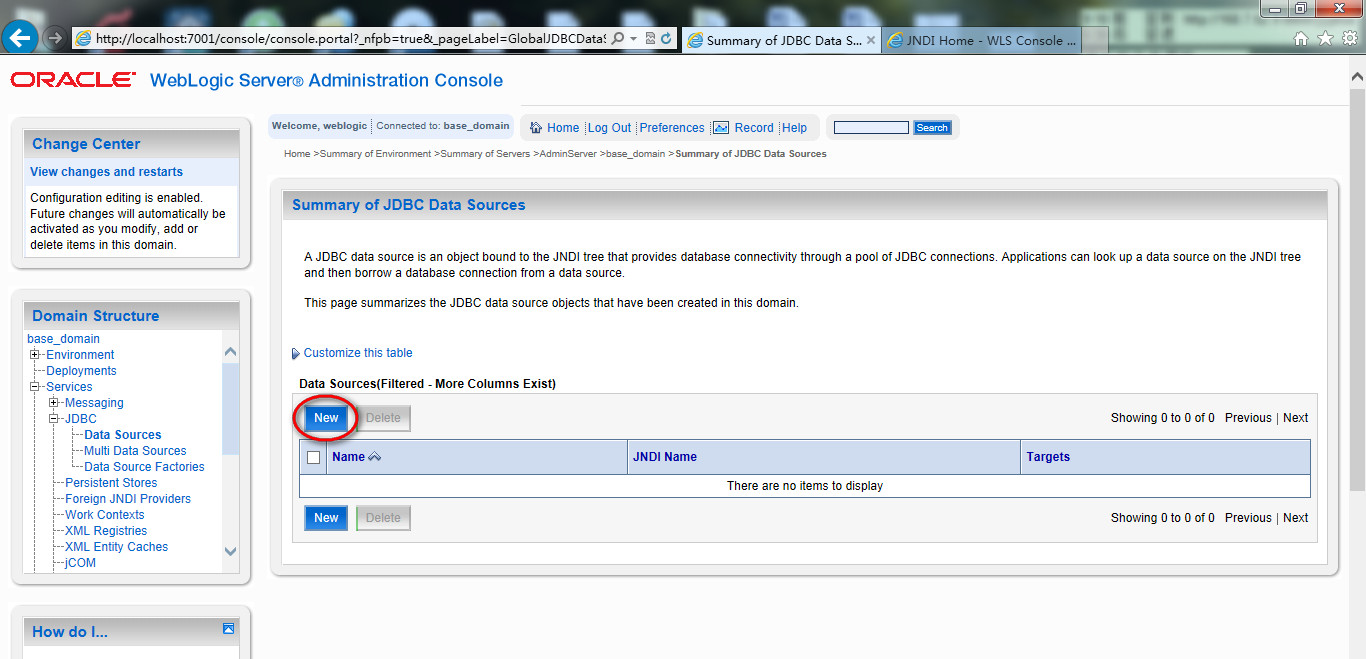Image resolution: width=1366 pixels, height=659 pixels.
Task: Open Foreign JNDI Providers in the tree
Action: coord(128,499)
